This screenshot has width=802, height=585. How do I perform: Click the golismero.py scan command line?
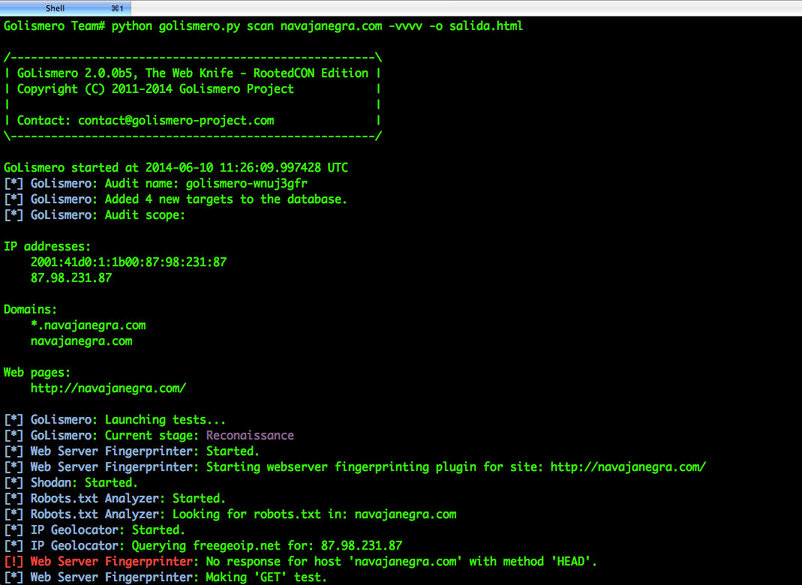point(263,26)
